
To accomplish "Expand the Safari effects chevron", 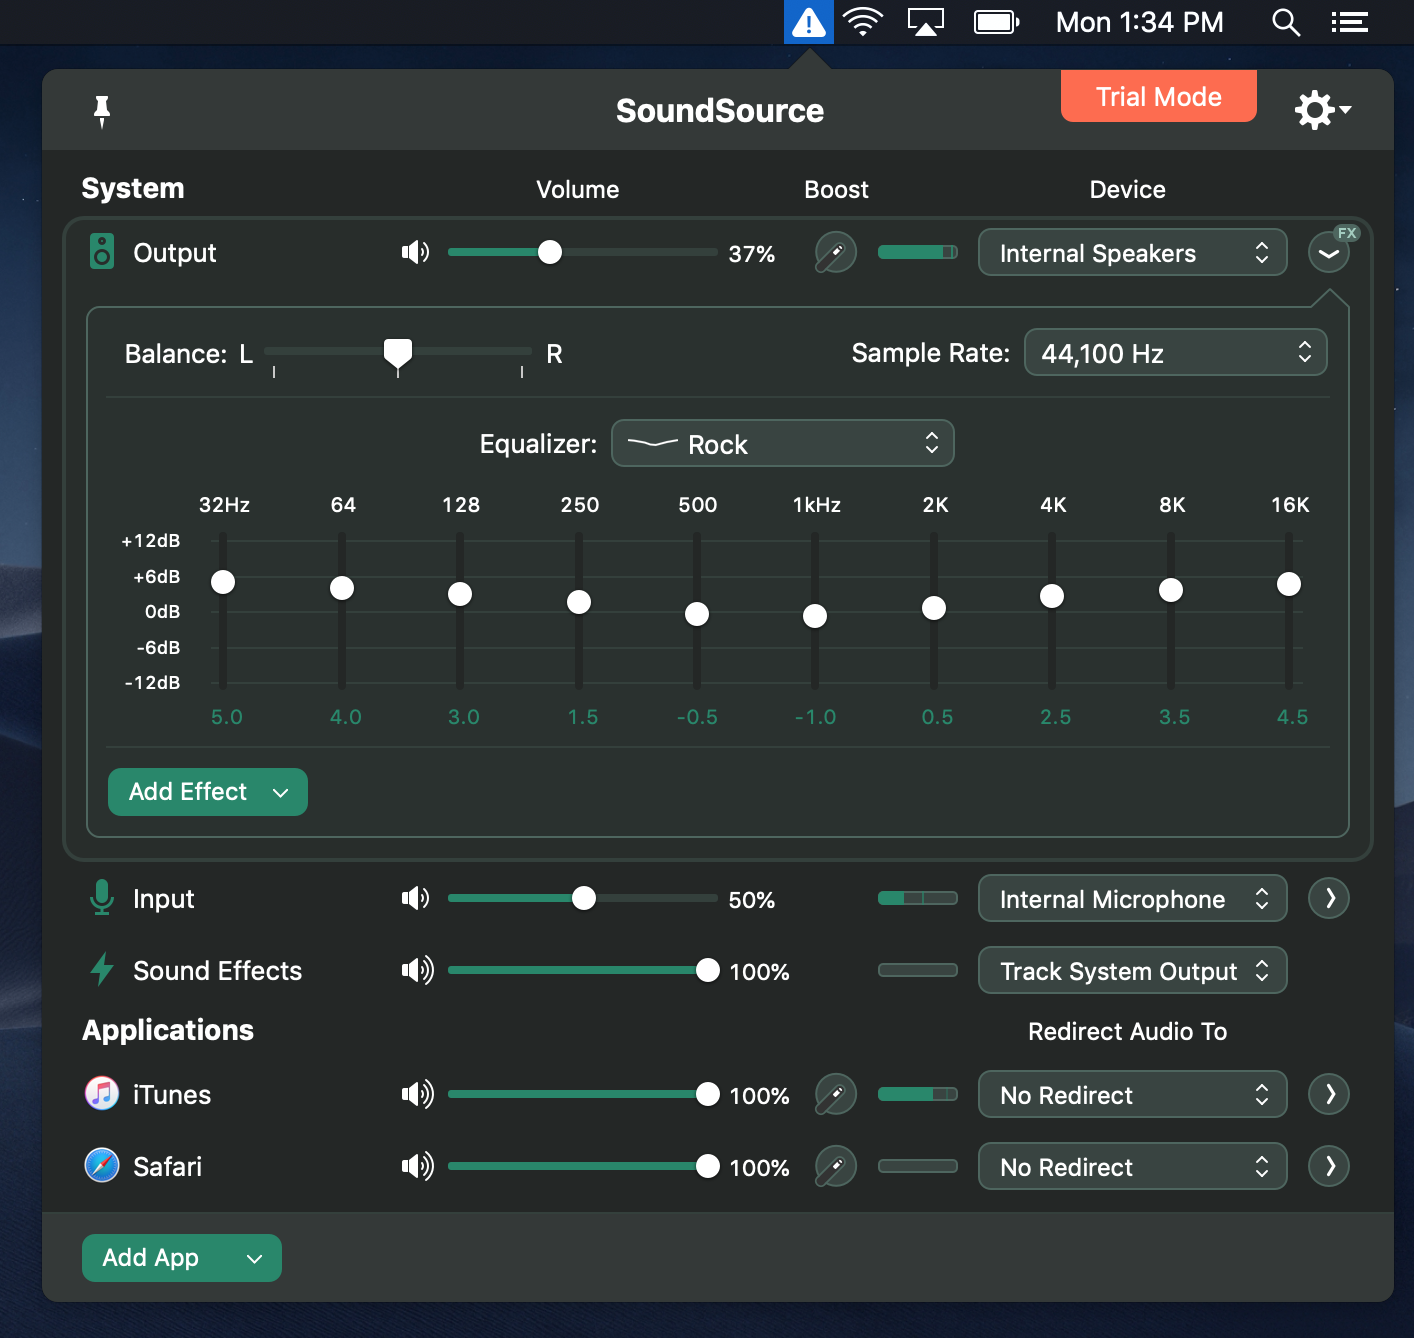I will (1329, 1166).
